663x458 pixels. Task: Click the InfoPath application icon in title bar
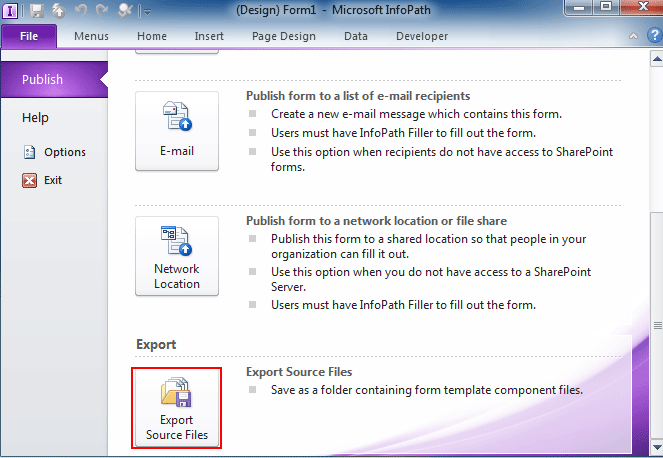click(x=10, y=10)
